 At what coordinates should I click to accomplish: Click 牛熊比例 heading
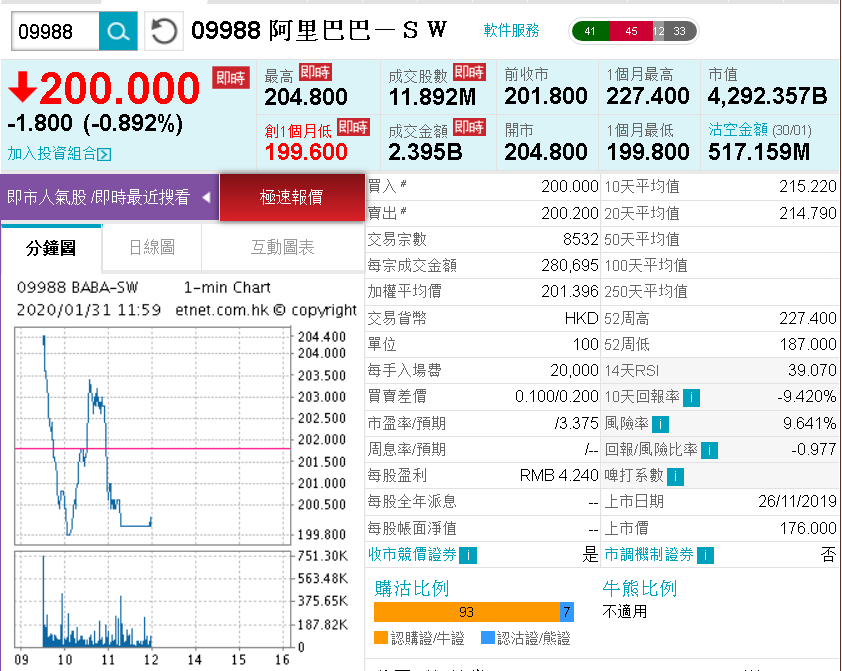click(x=640, y=588)
